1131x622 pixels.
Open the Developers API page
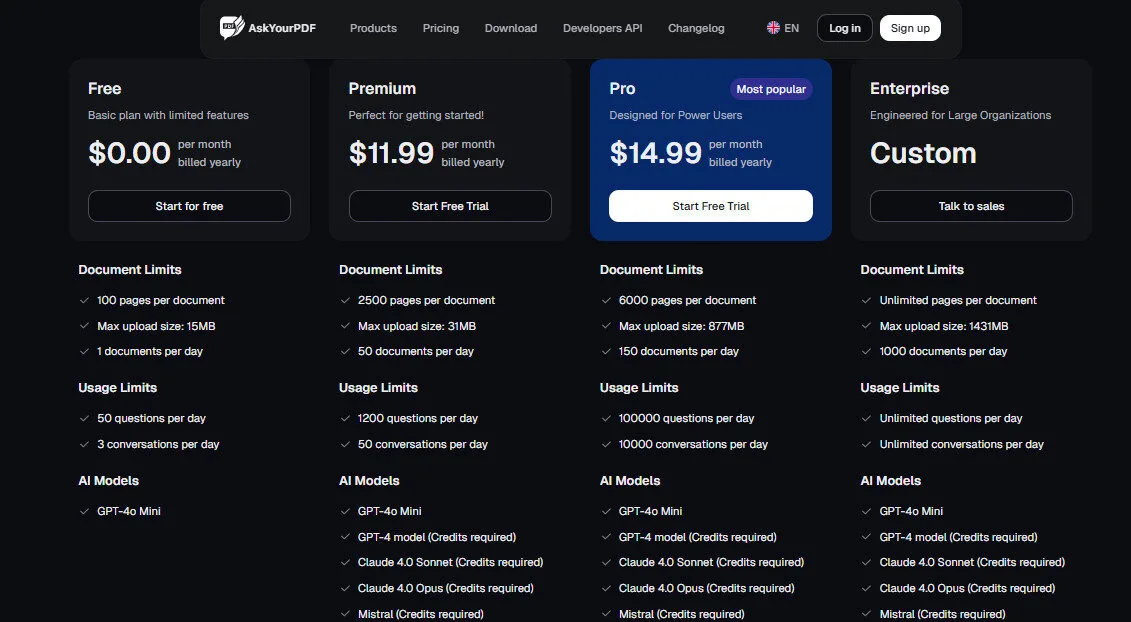click(602, 28)
